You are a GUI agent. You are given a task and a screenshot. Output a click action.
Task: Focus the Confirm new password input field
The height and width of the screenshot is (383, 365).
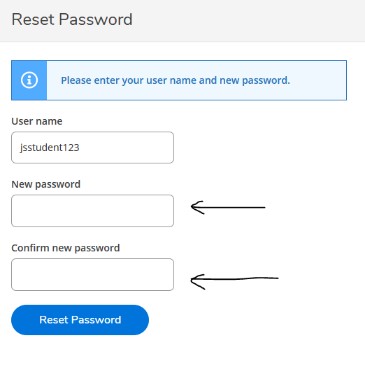pos(92,274)
